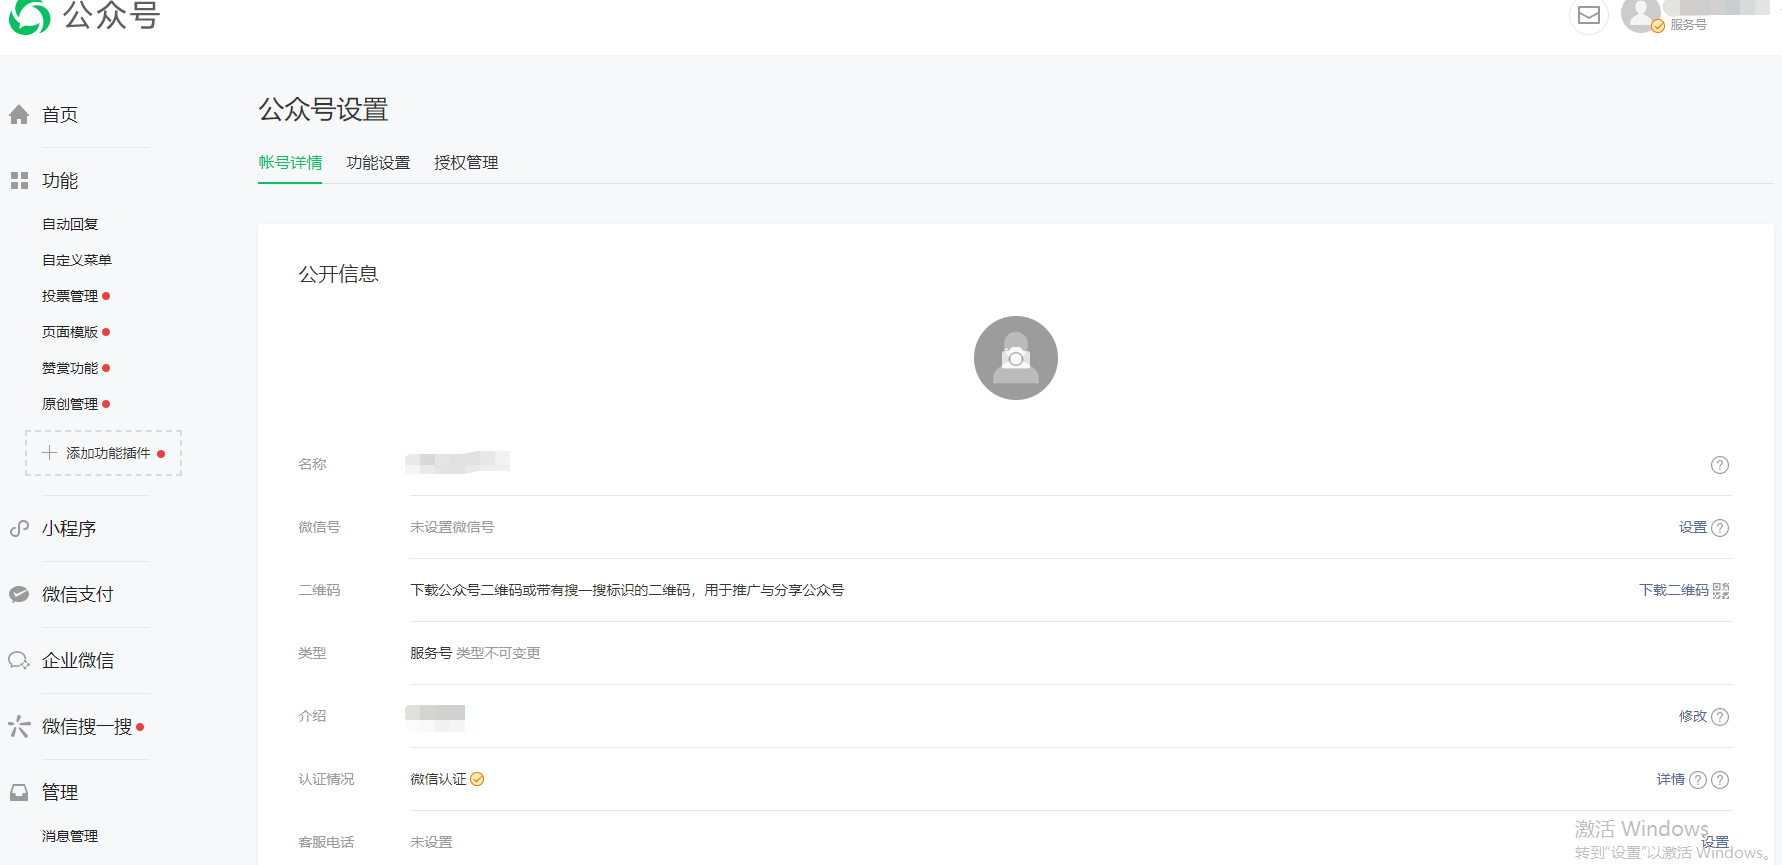Viewport: 1782px width, 865px height.
Task: Click the help icon in the 介绍 row
Action: (x=1720, y=717)
